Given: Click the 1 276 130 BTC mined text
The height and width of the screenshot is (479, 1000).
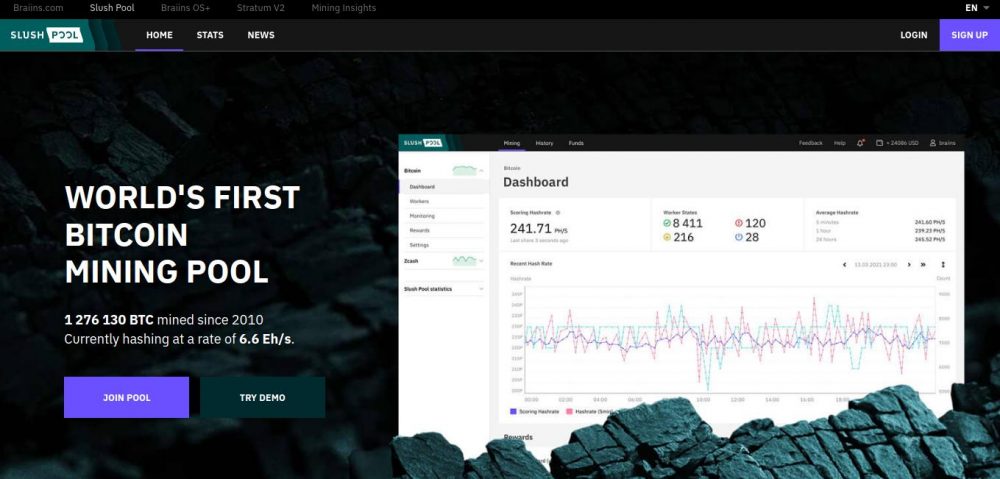Looking at the screenshot, I should (x=109, y=320).
